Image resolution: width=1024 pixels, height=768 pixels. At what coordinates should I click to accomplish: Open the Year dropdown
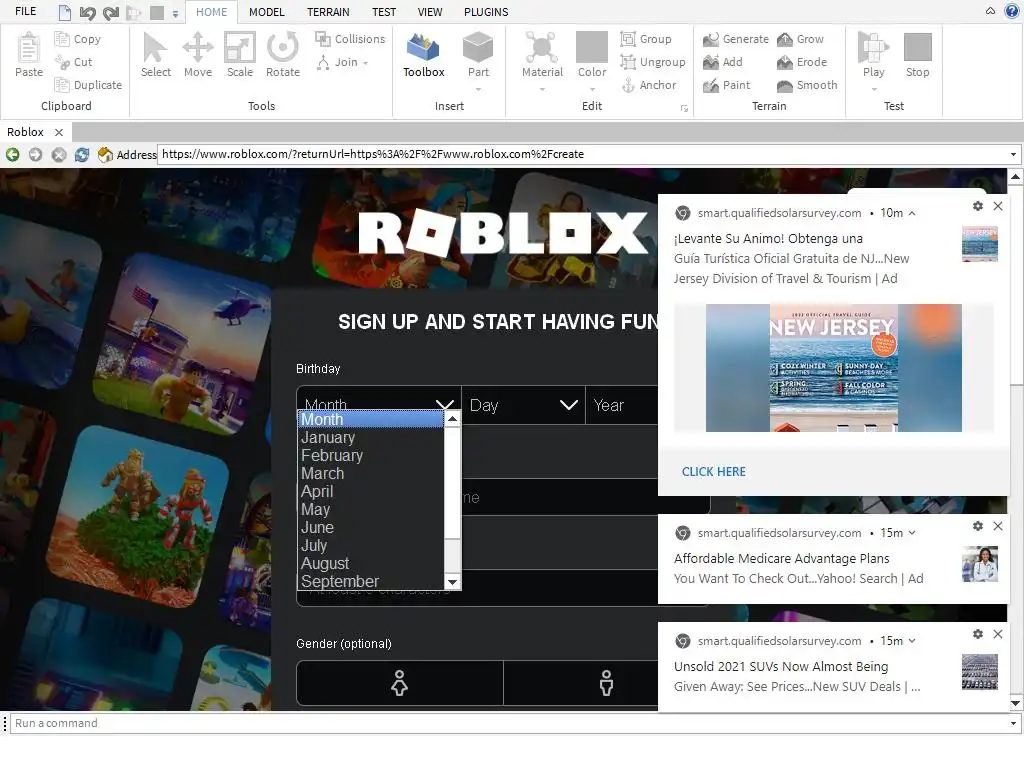[622, 405]
